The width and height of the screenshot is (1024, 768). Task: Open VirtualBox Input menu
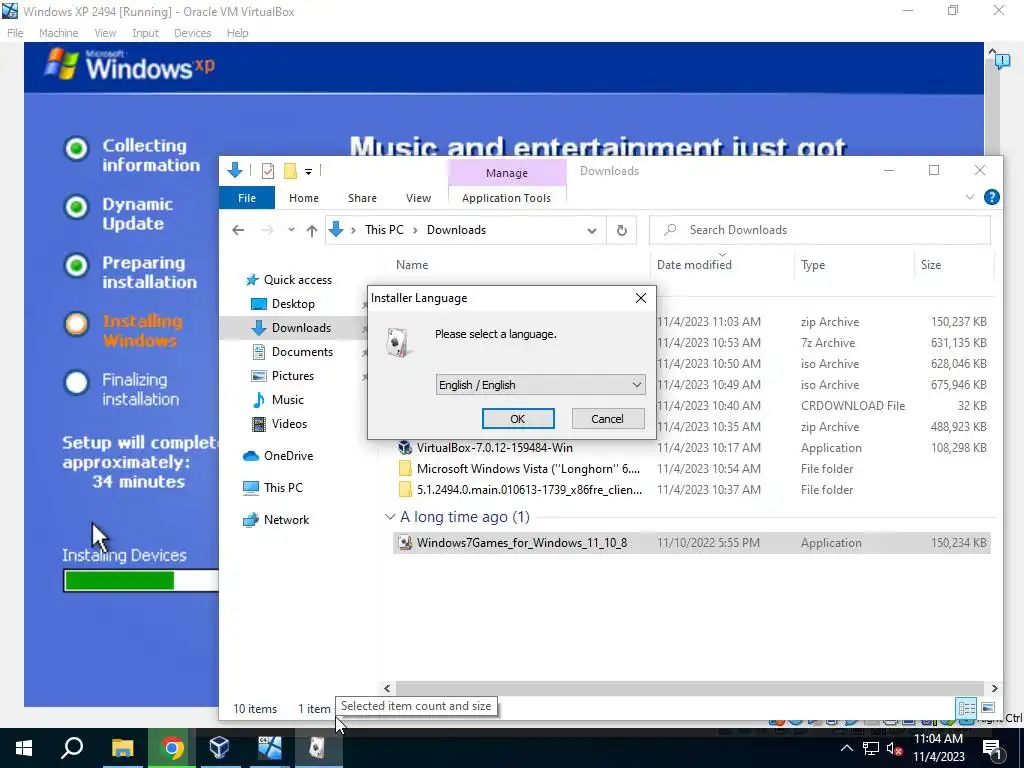coord(145,33)
